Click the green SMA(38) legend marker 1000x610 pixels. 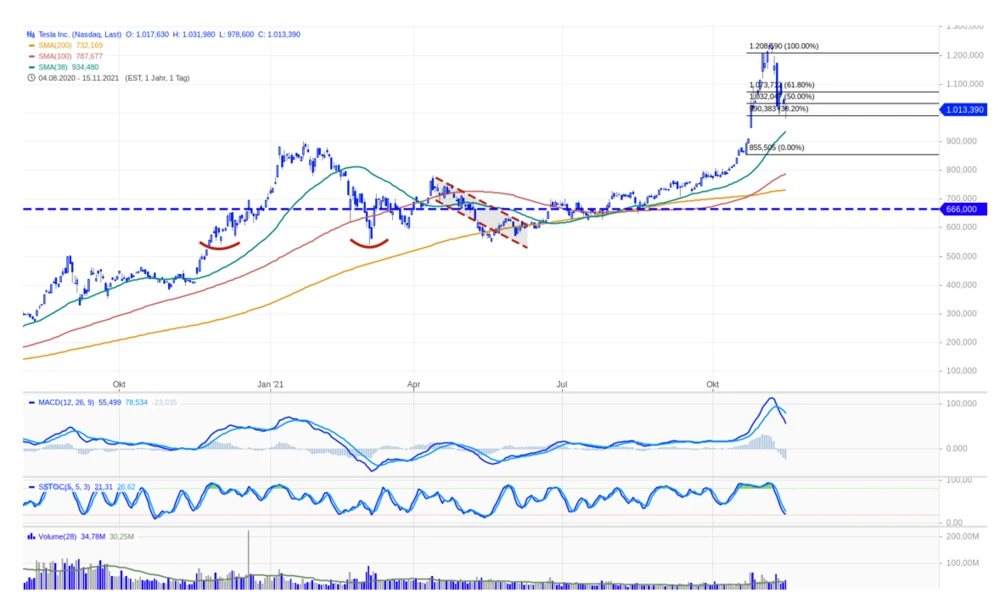pyautogui.click(x=31, y=67)
